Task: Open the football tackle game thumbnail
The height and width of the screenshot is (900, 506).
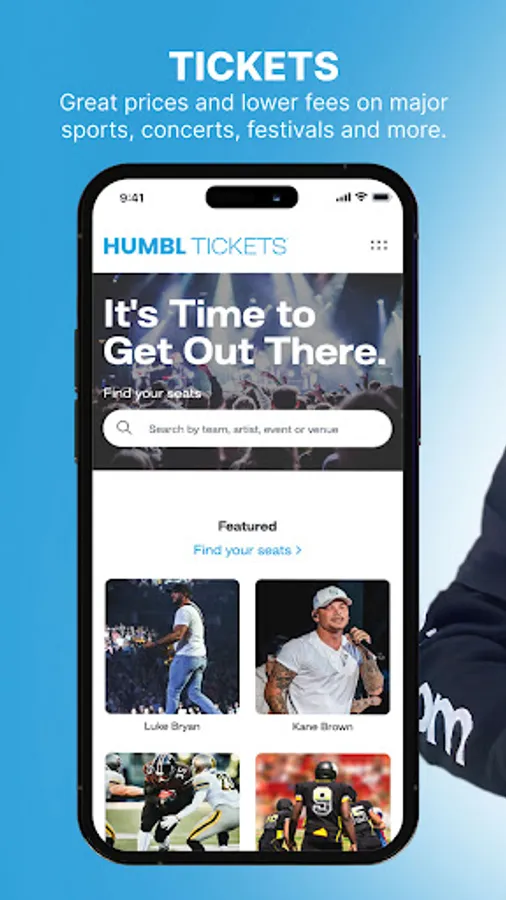Action: tap(172, 802)
